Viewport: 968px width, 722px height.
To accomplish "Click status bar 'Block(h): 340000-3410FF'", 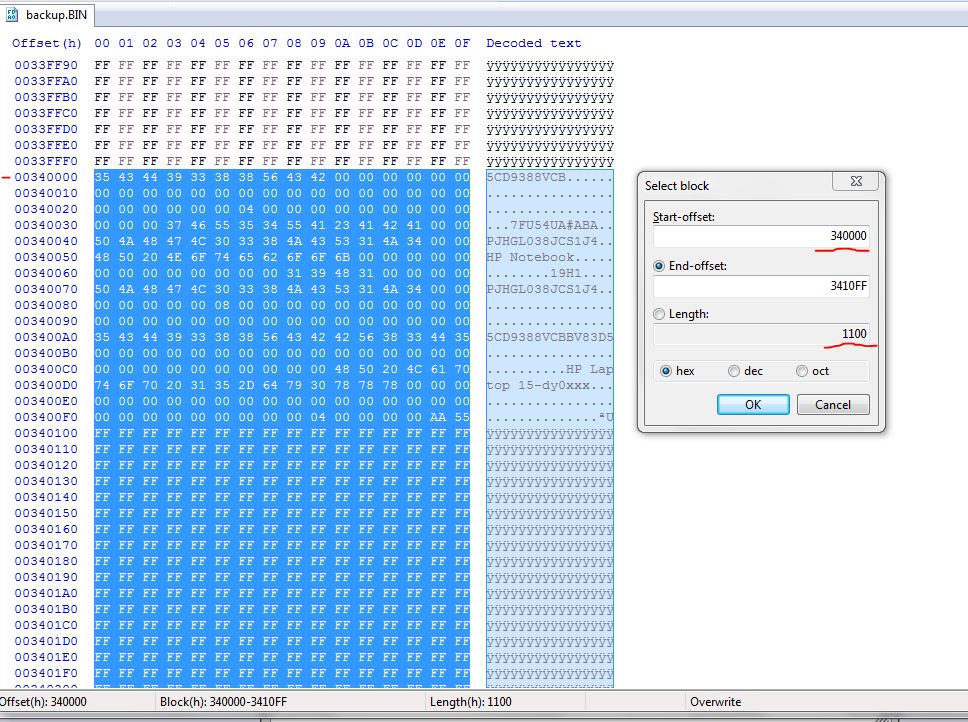I will coord(223,702).
